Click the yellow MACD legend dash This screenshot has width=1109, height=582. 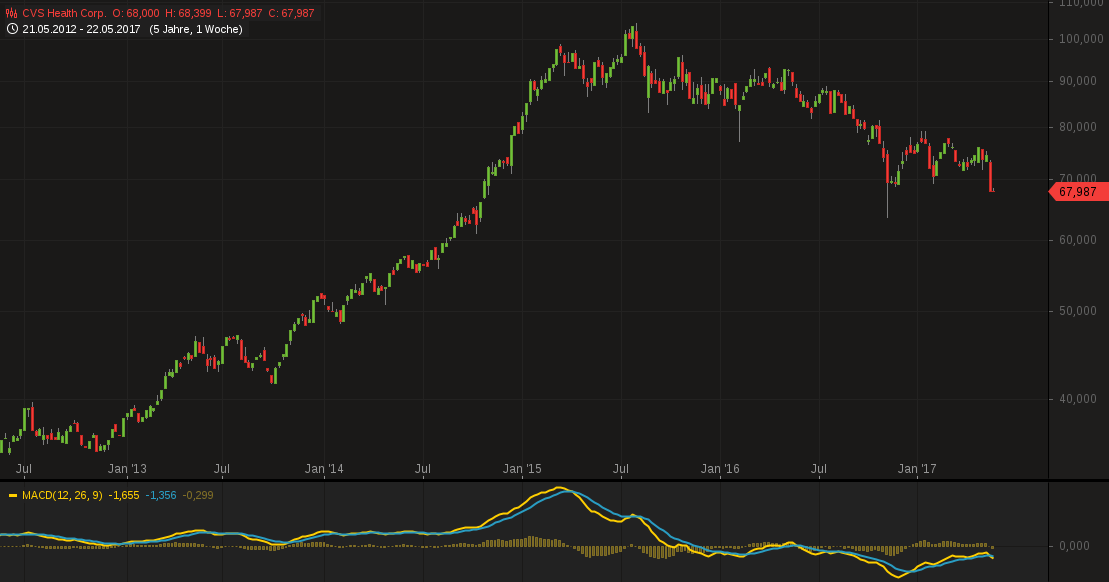pyautogui.click(x=13, y=495)
